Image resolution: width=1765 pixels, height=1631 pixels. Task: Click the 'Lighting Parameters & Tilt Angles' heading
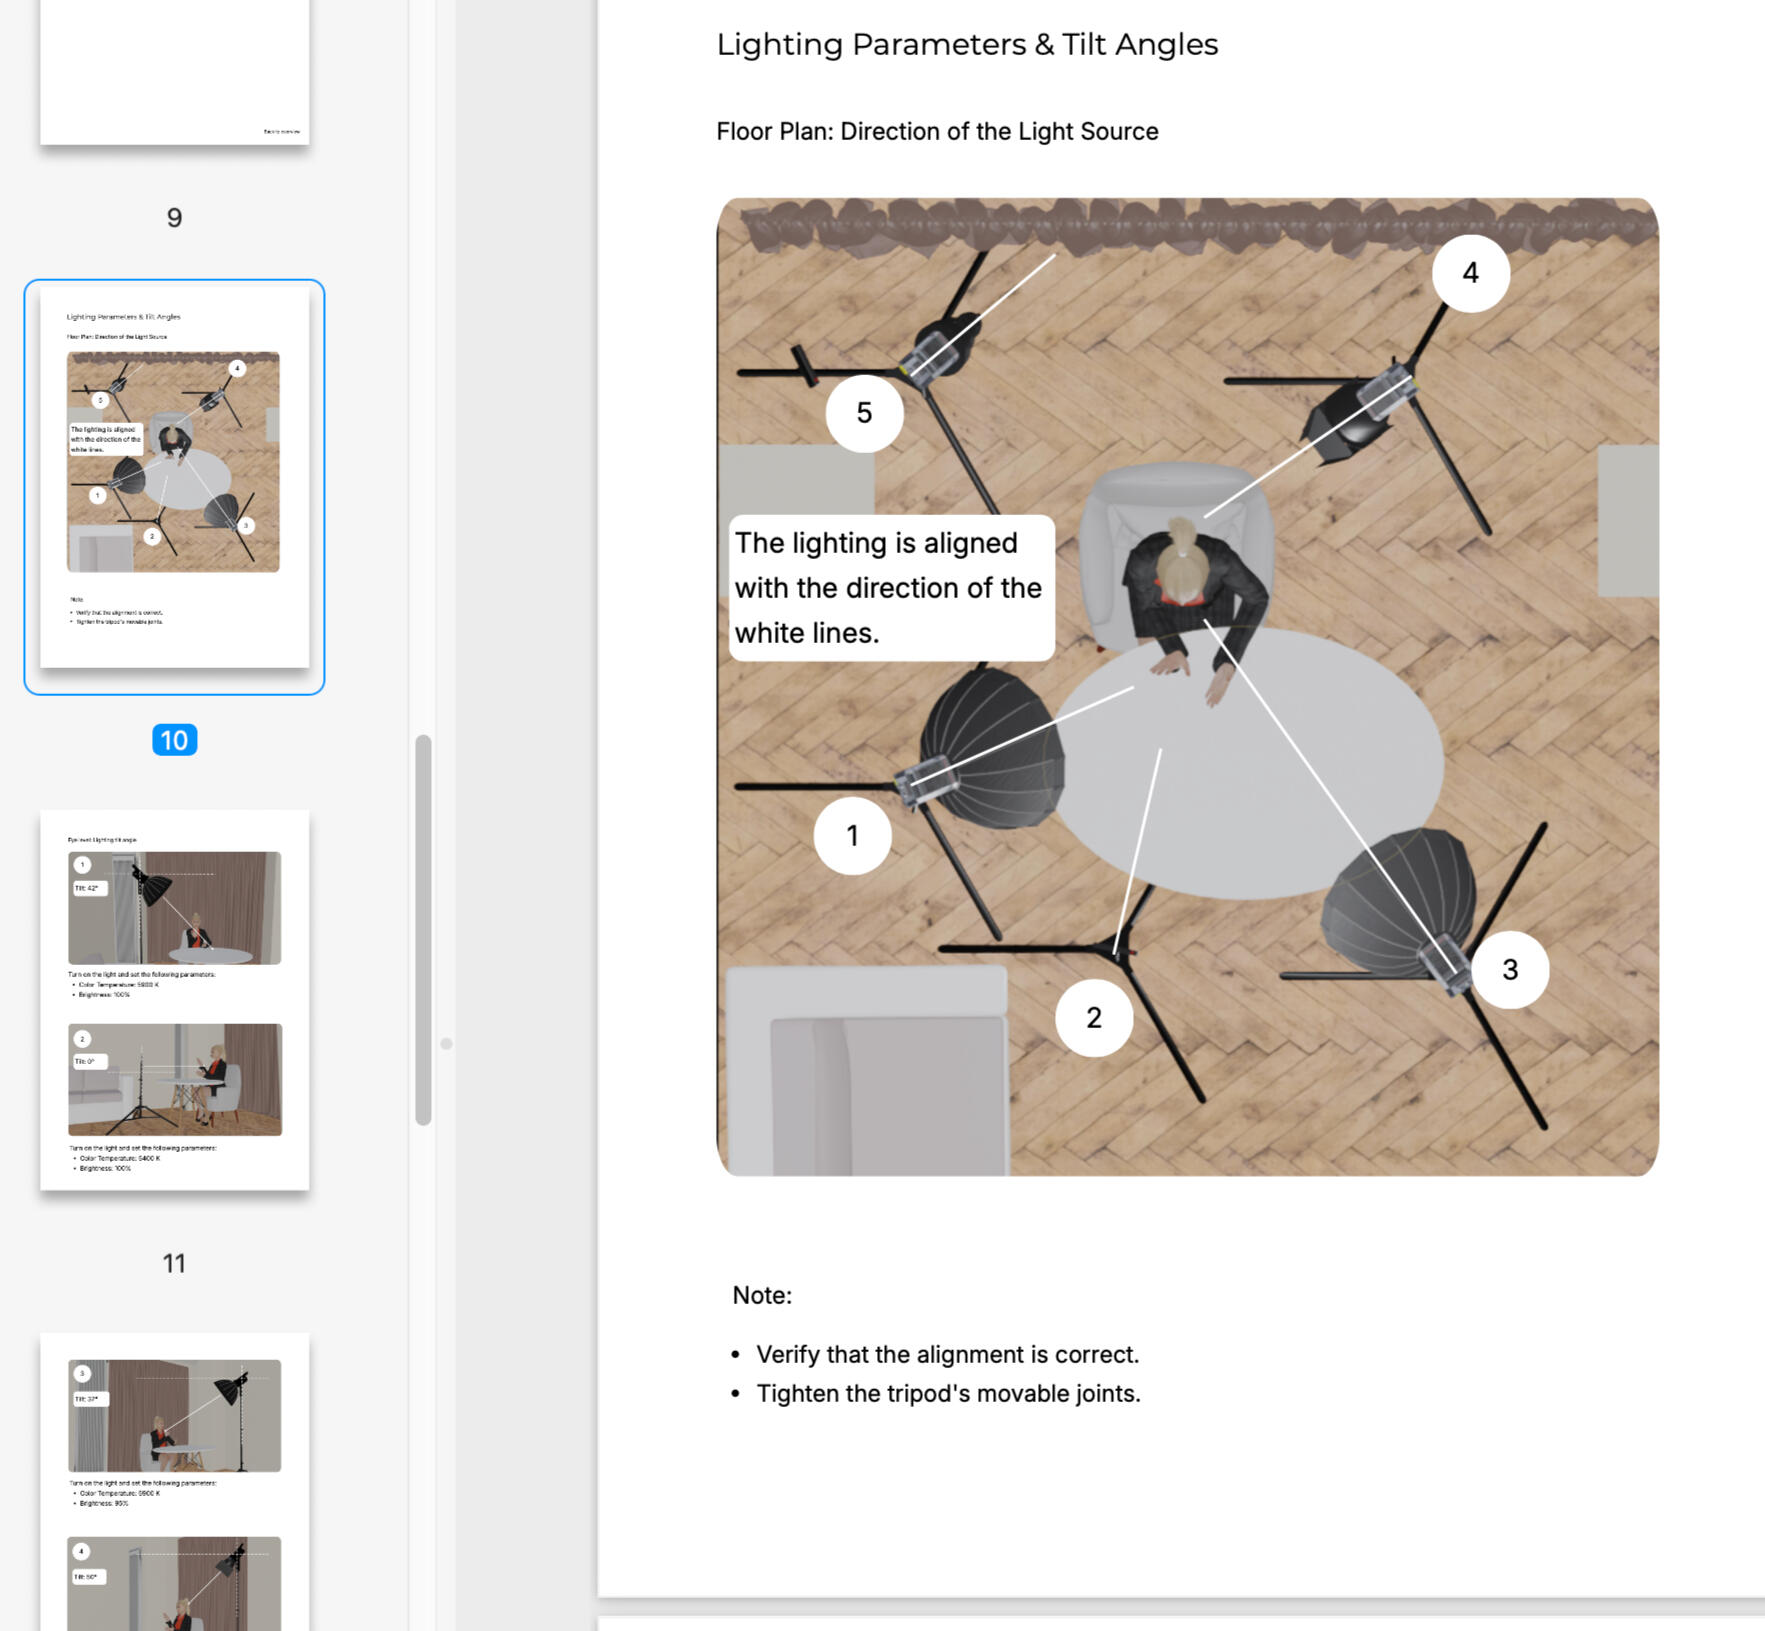[966, 45]
